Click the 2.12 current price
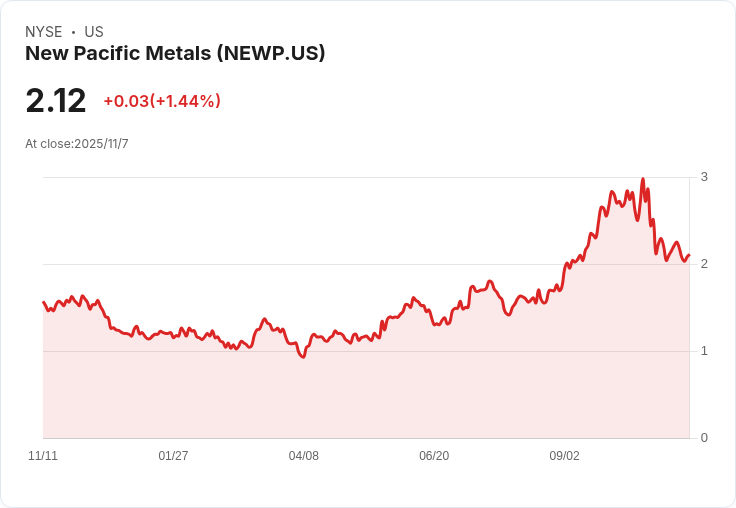This screenshot has height=508, width=736. 56,101
